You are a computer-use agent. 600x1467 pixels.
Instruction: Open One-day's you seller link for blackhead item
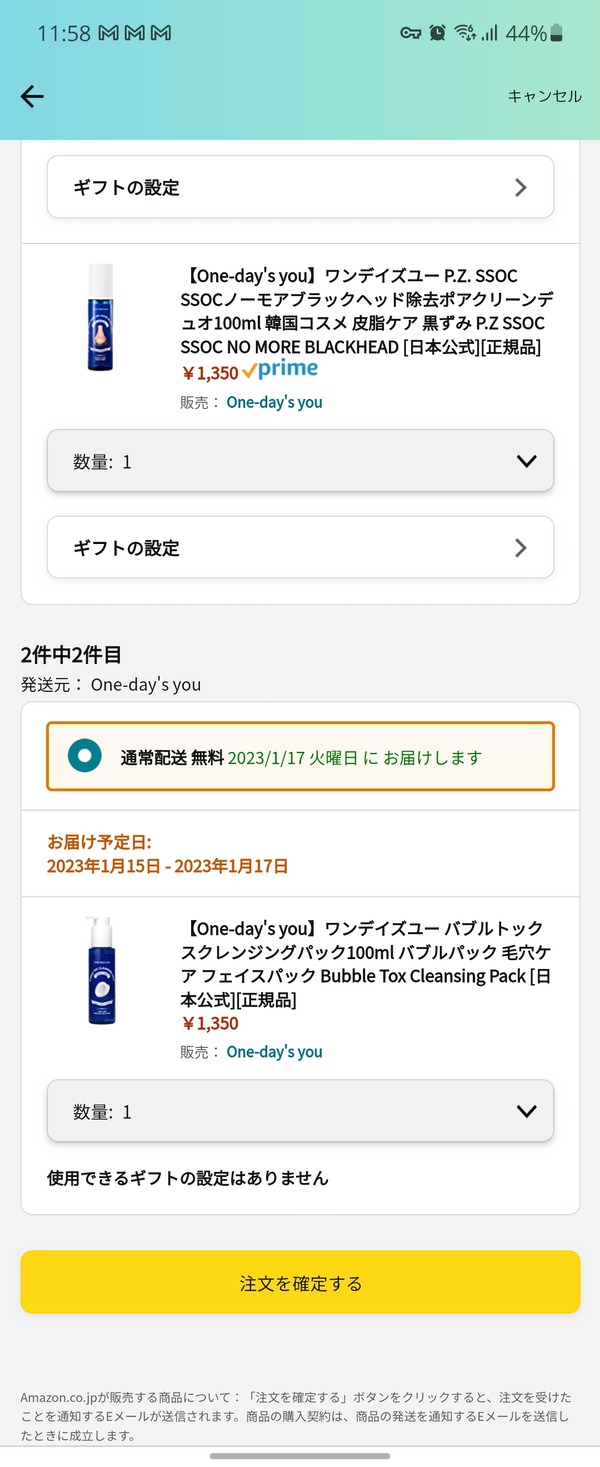(x=275, y=402)
